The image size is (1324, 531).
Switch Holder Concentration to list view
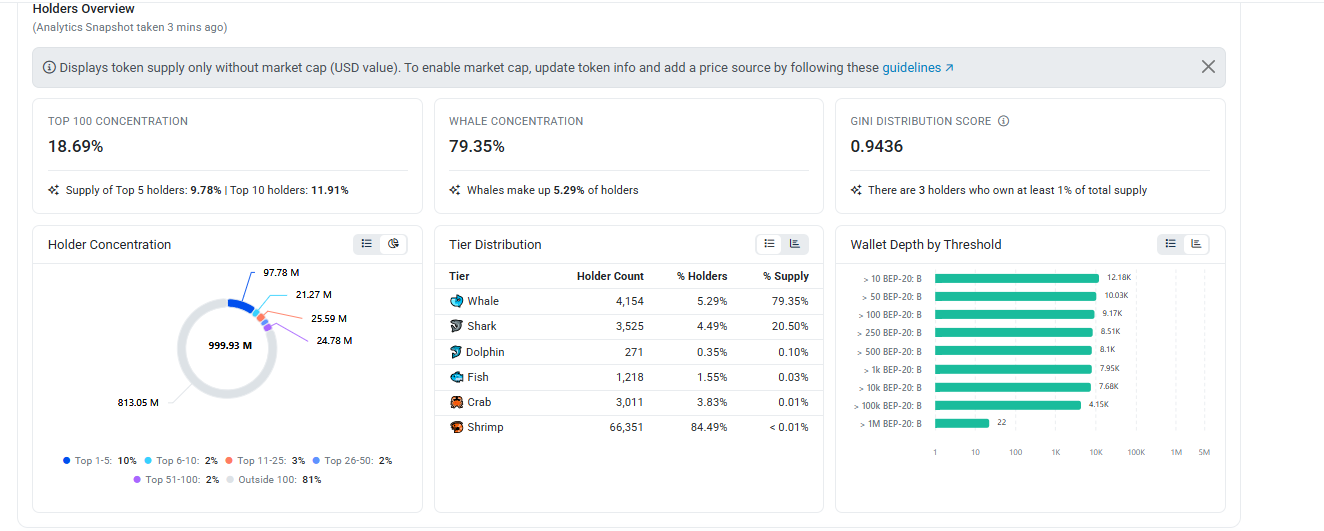pyautogui.click(x=367, y=244)
